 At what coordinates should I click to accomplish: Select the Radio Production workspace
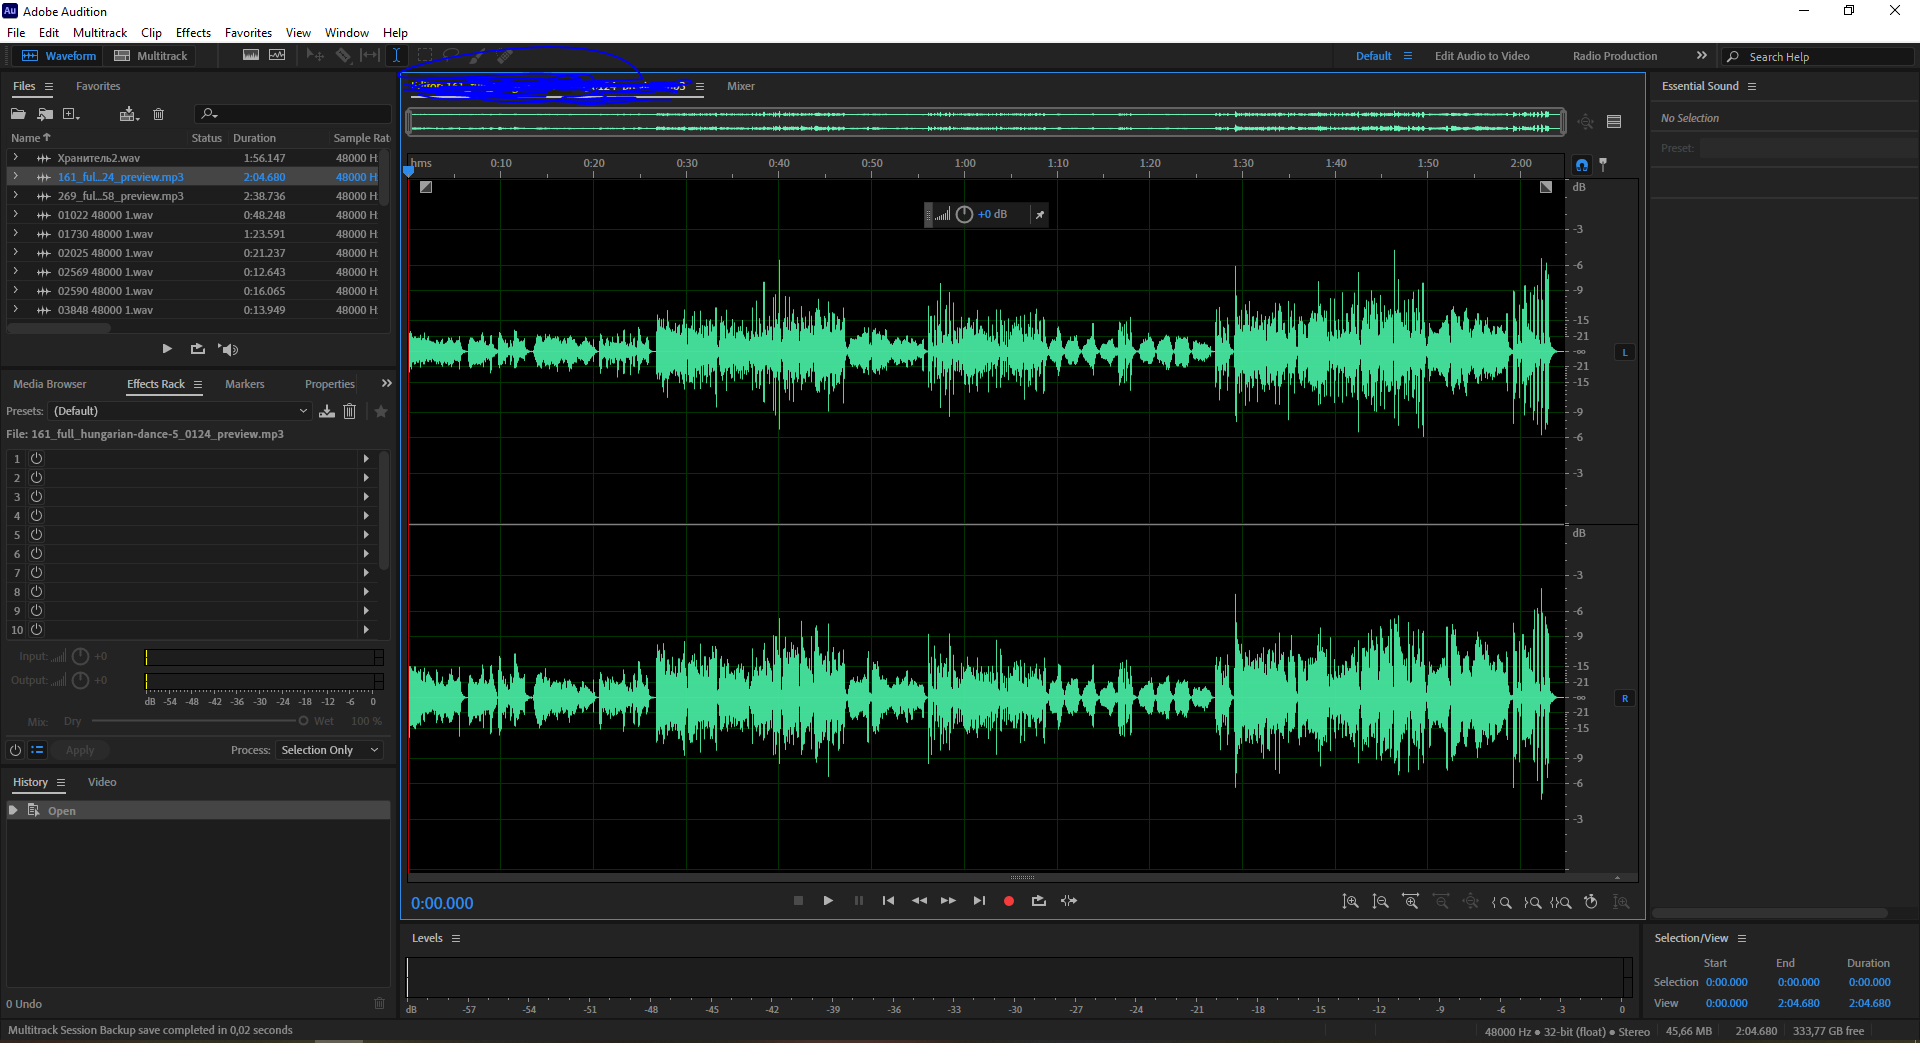pos(1614,56)
